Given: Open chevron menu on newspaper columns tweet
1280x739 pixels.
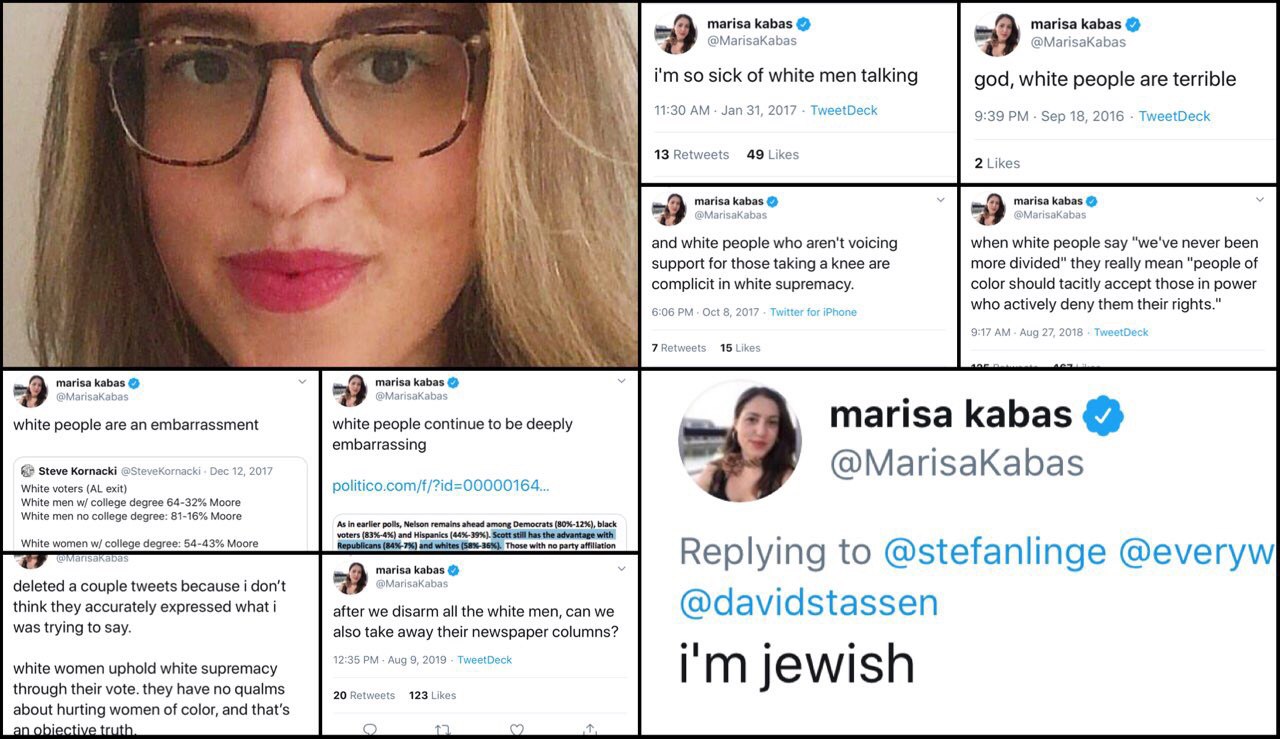Looking at the screenshot, I should pyautogui.click(x=621, y=569).
